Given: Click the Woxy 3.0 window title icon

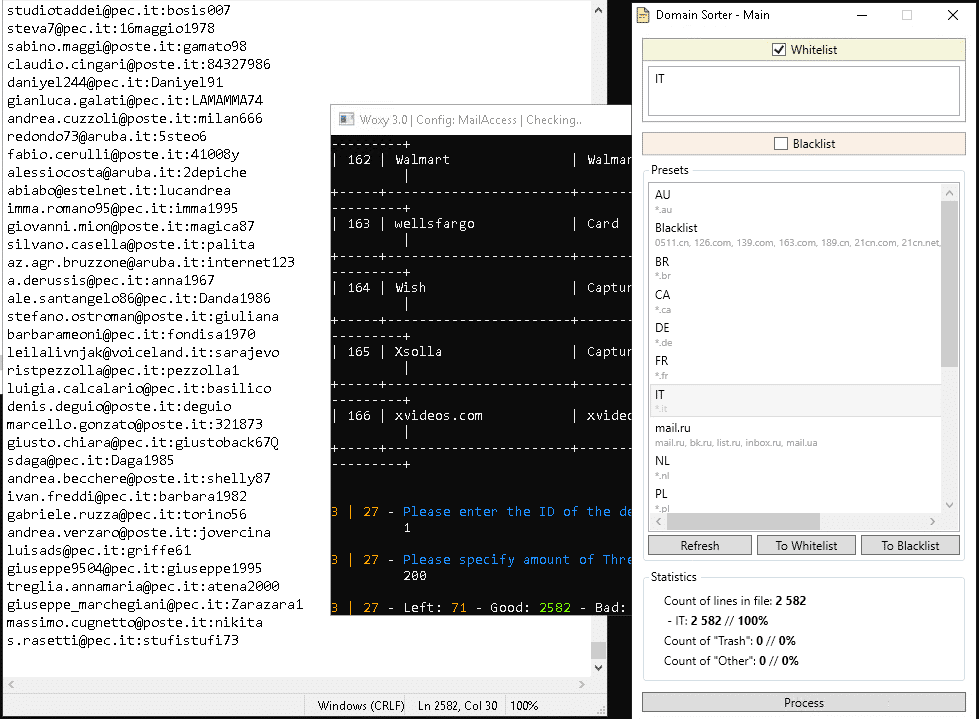Looking at the screenshot, I should coord(347,119).
